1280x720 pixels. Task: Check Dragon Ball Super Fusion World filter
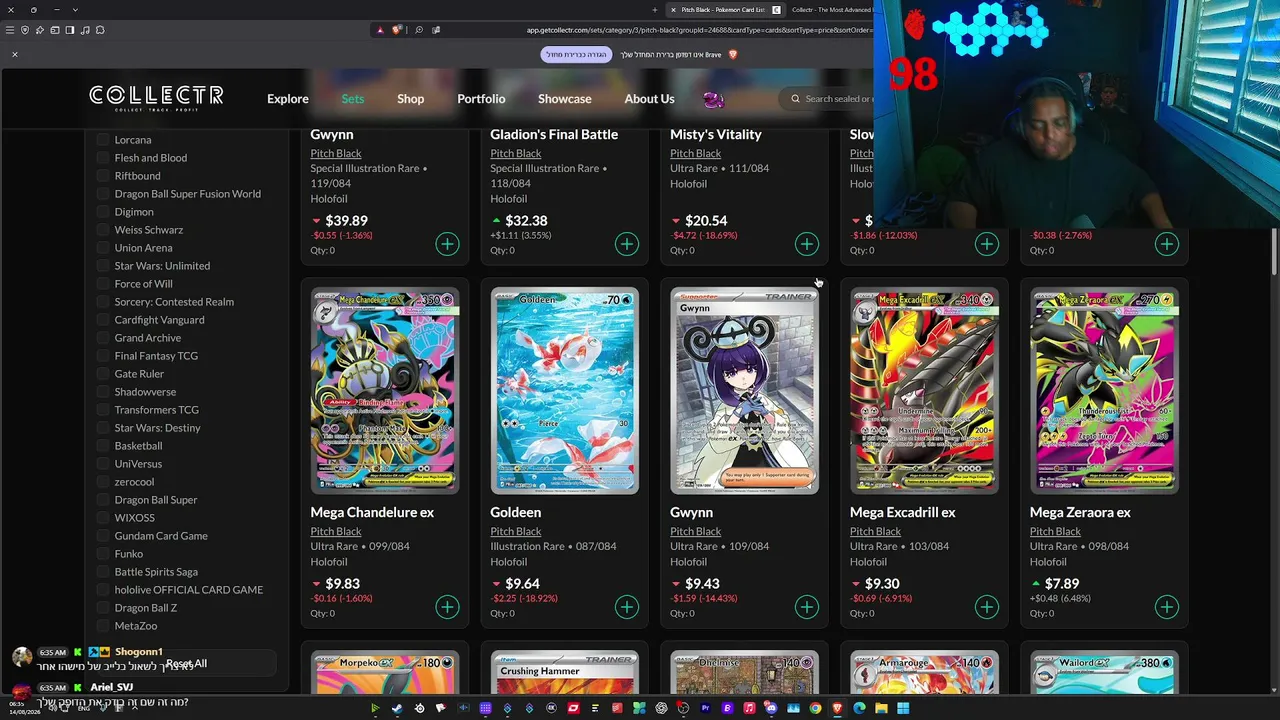point(103,194)
